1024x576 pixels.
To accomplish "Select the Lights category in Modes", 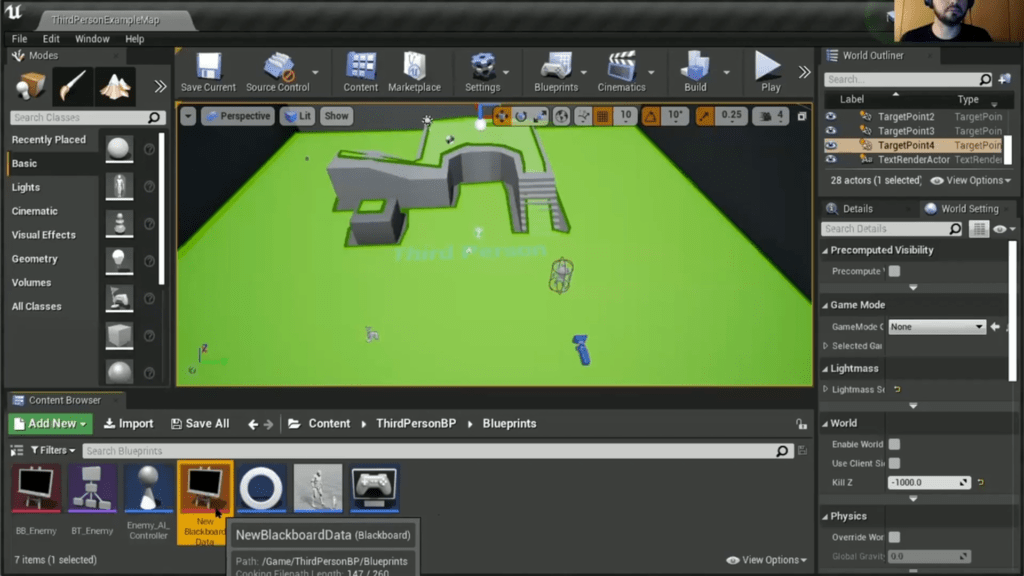I will [26, 187].
